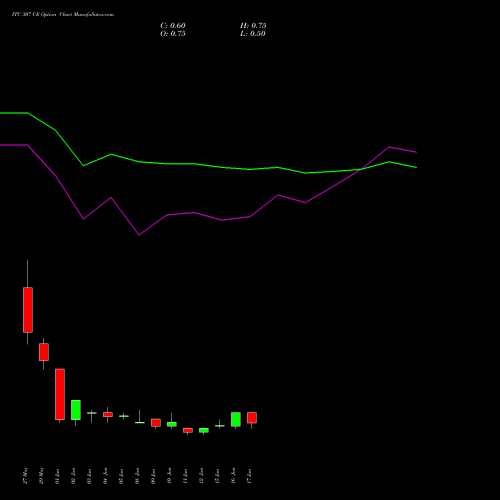Click the ITC option chart title text
The width and height of the screenshot is (500, 500).
click(x=63, y=15)
